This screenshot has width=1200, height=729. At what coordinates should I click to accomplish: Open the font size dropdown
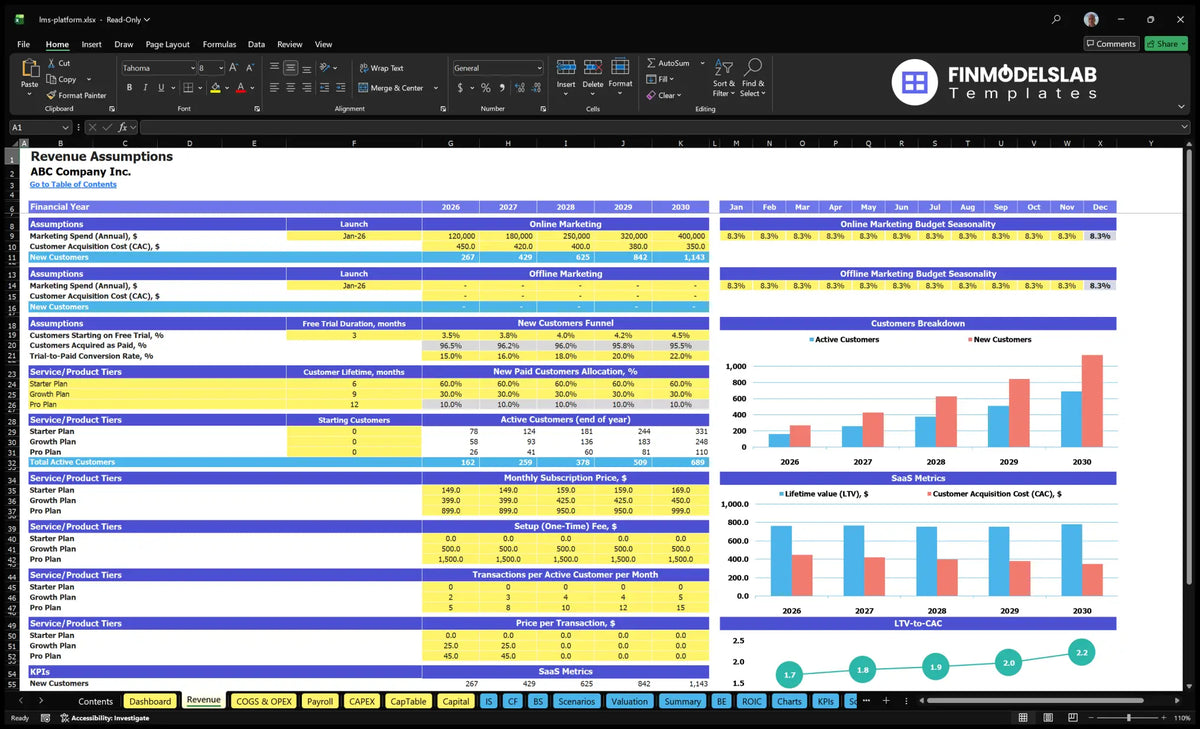pyautogui.click(x=219, y=68)
